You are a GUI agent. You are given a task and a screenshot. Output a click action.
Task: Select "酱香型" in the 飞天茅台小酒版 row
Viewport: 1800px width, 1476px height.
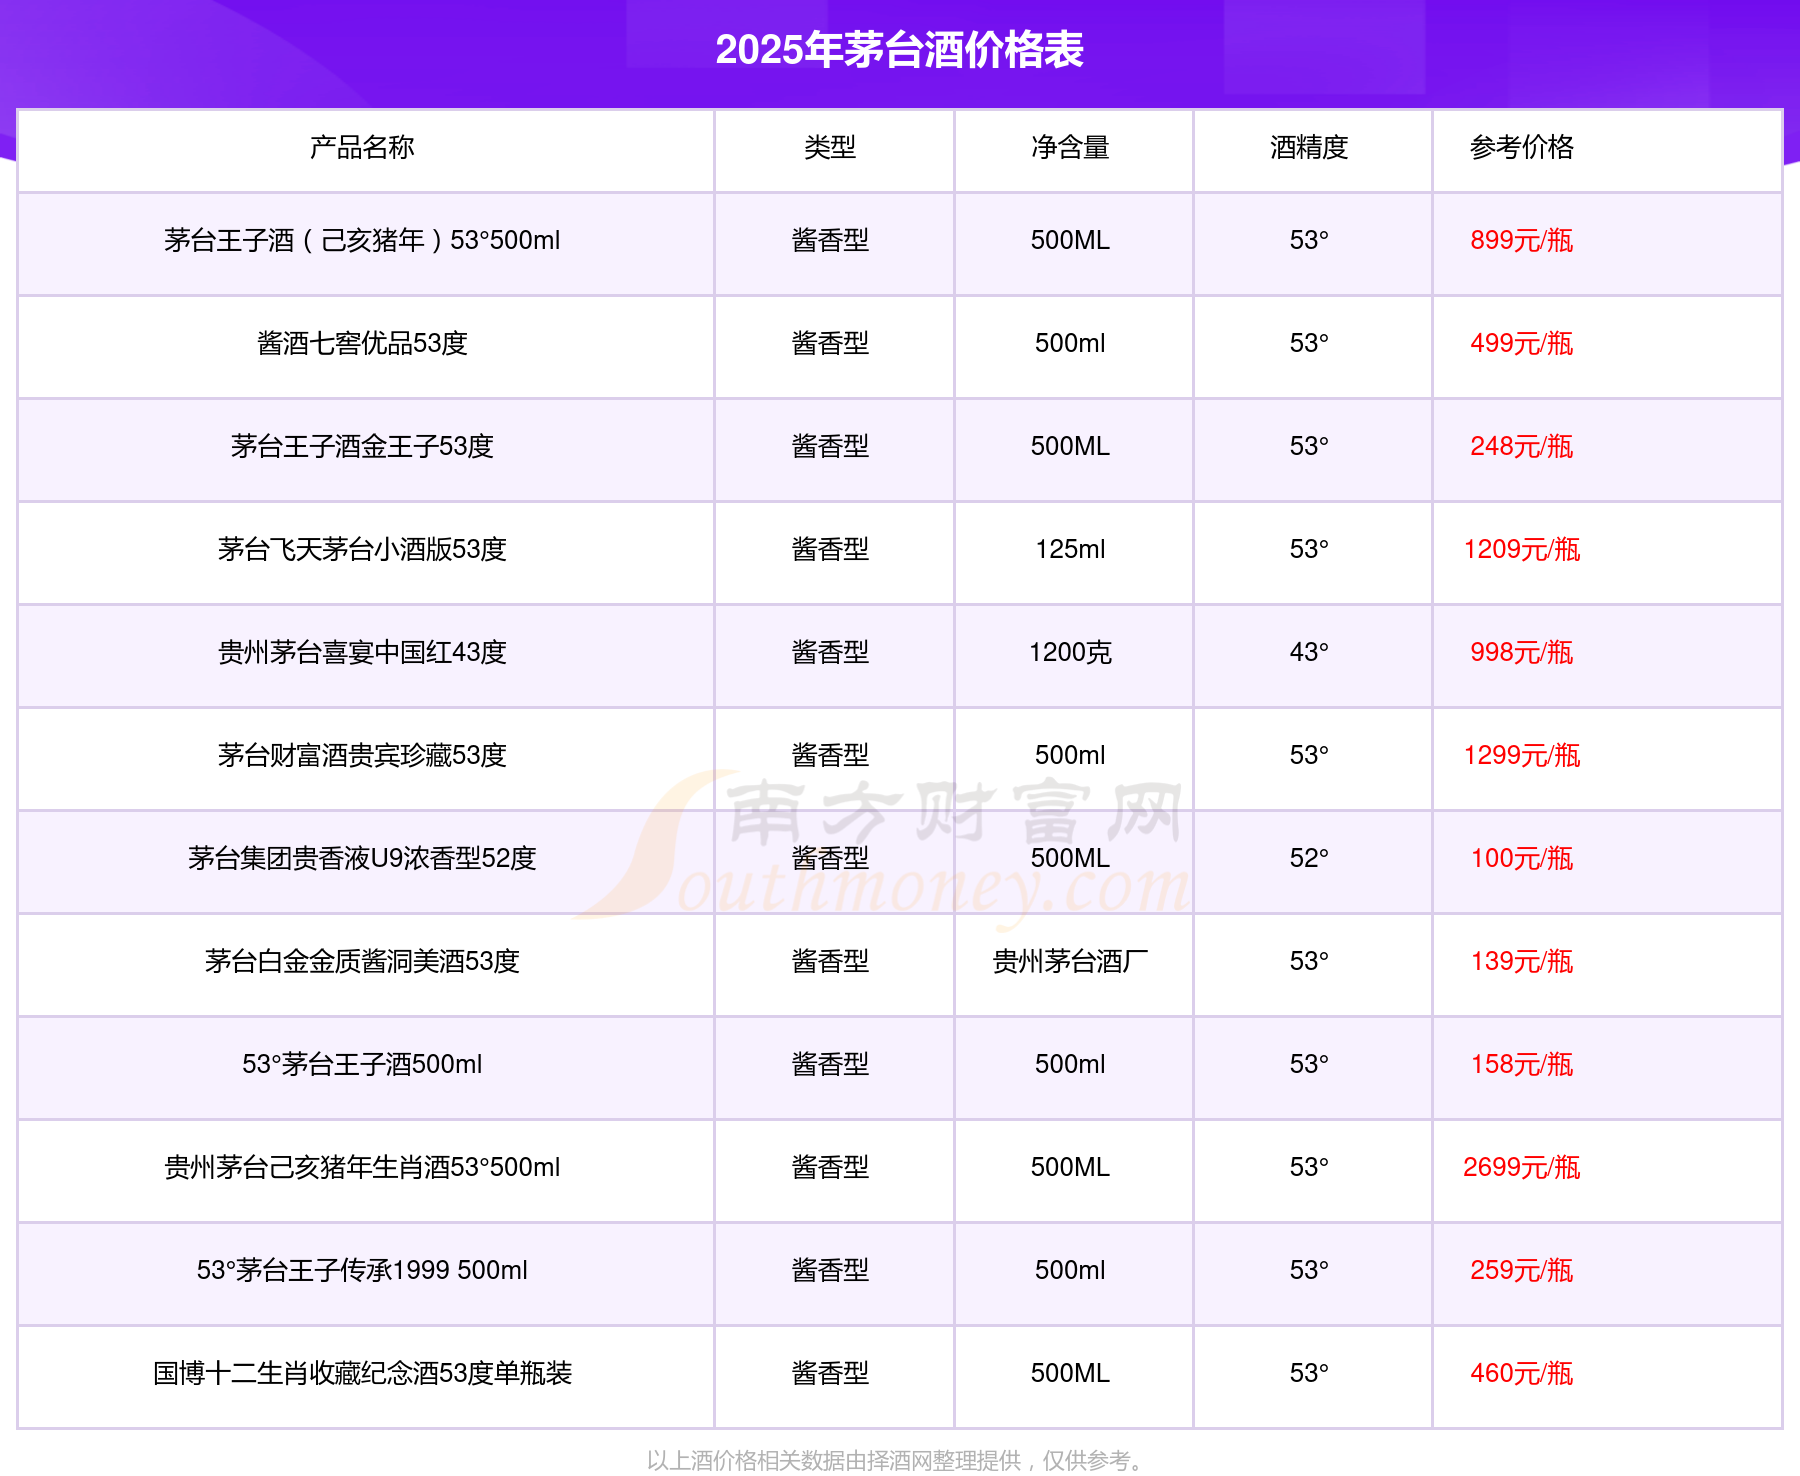tap(830, 549)
